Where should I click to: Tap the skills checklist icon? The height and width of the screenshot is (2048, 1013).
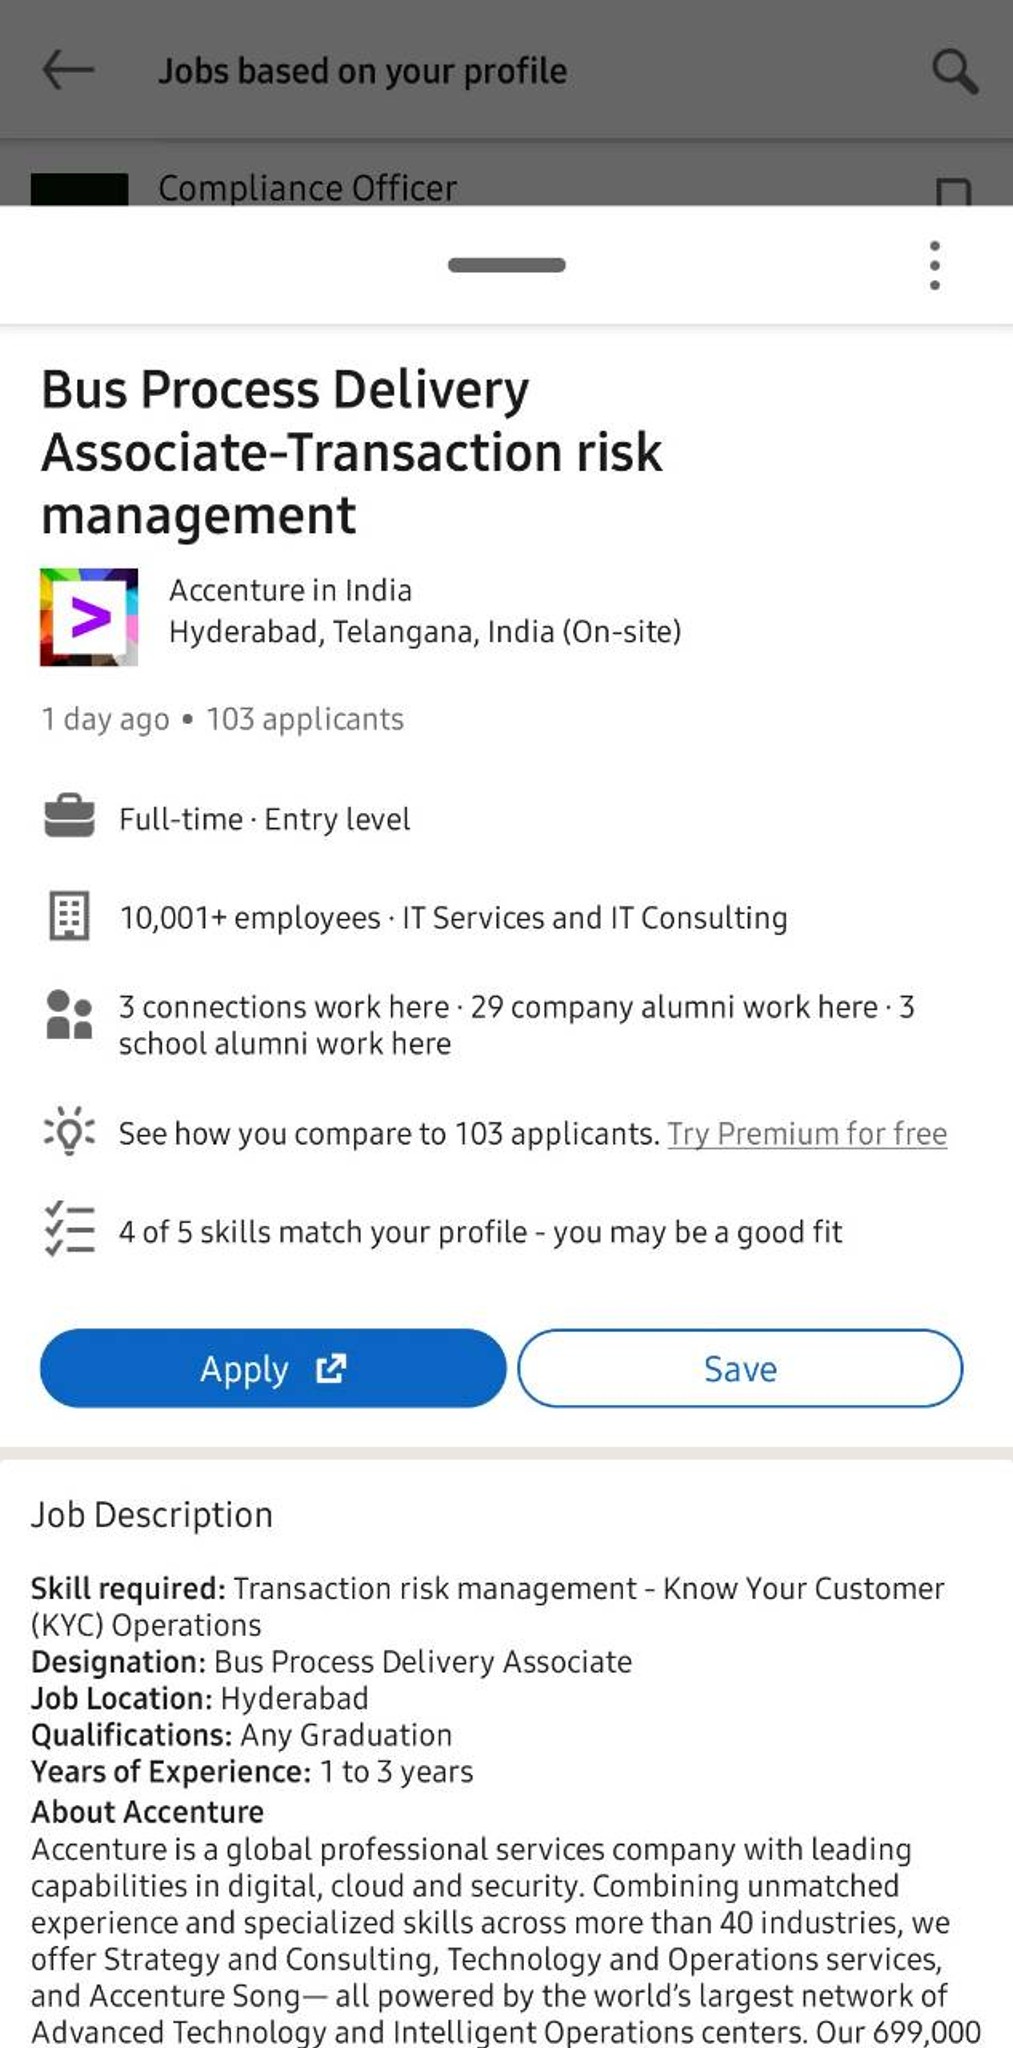point(69,1229)
